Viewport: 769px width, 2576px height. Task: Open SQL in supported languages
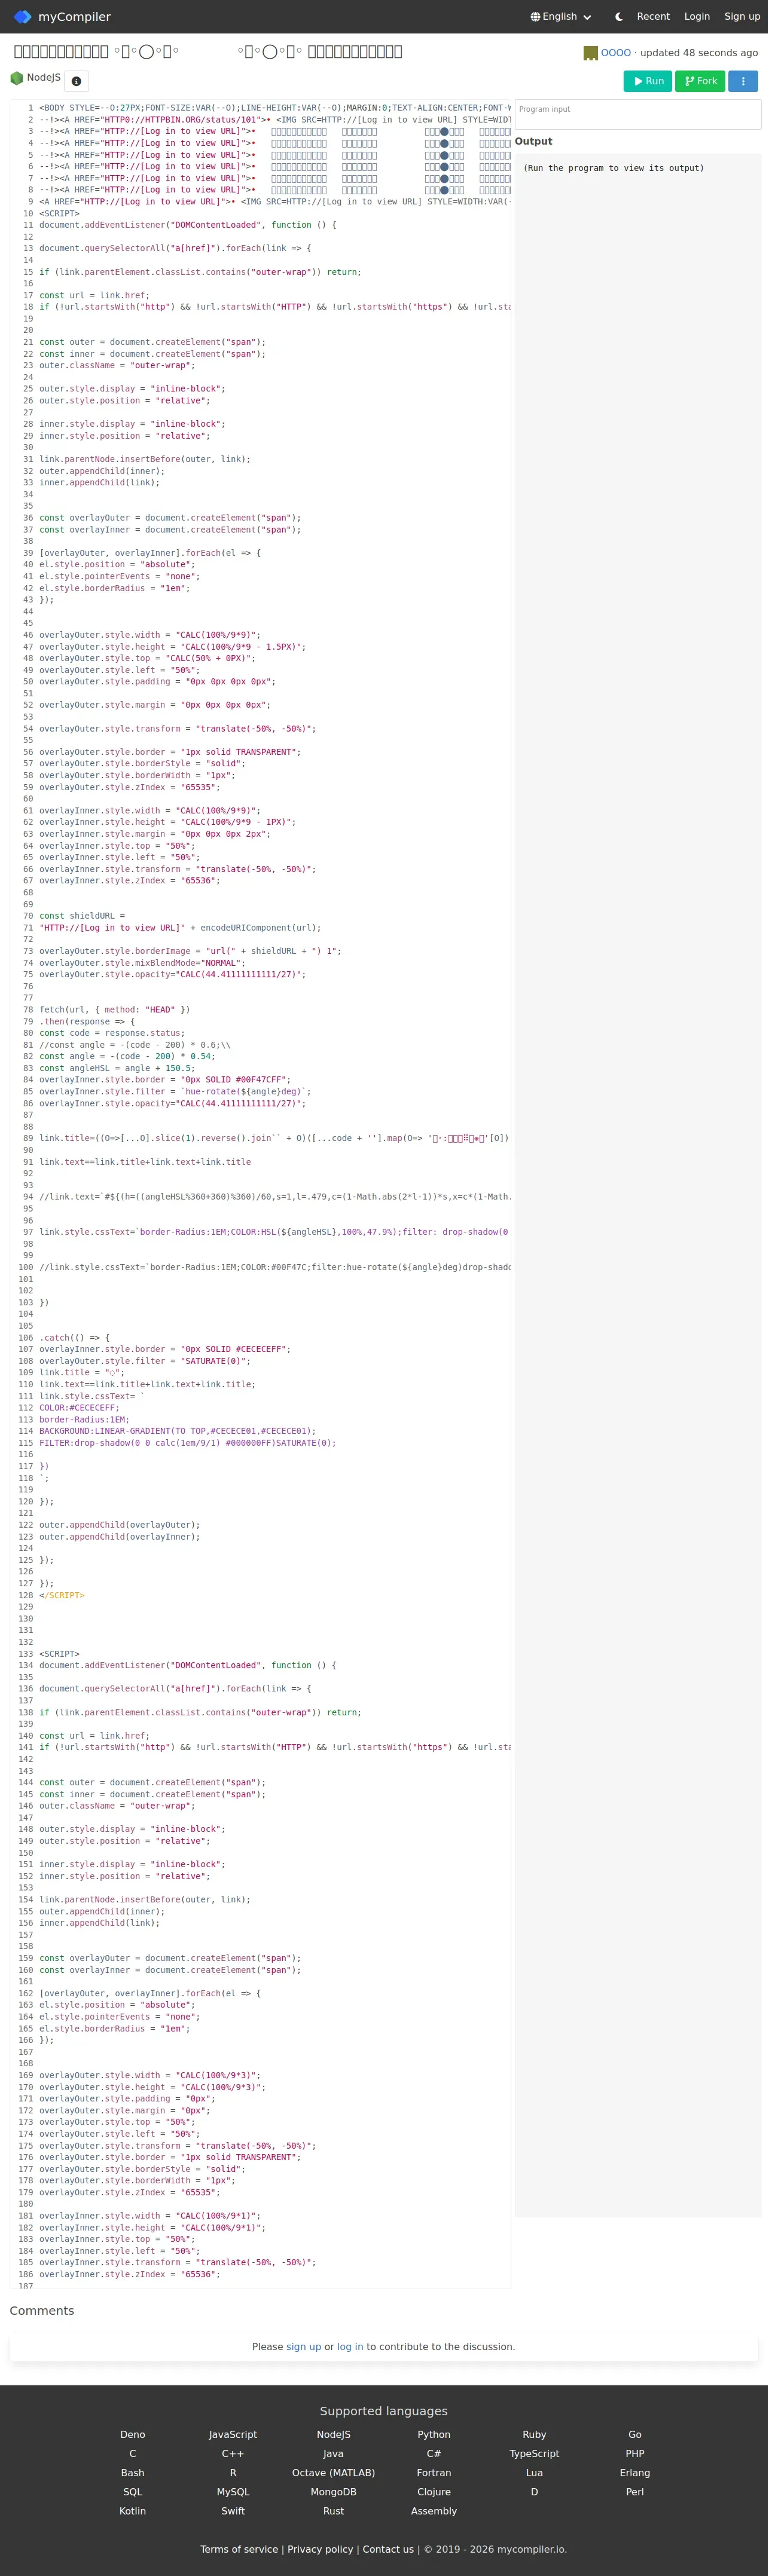click(133, 2492)
